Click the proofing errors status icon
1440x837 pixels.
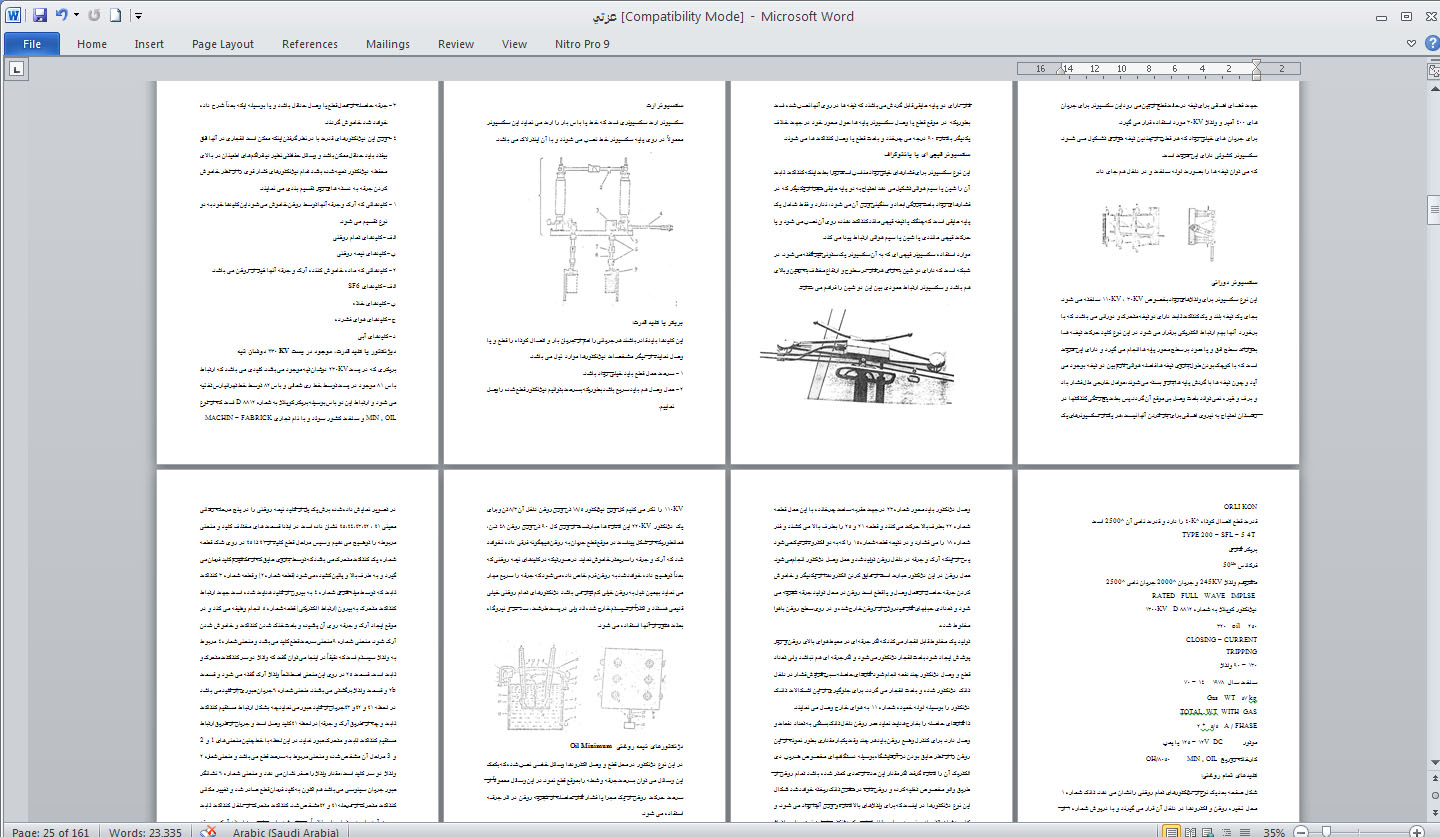point(208,832)
